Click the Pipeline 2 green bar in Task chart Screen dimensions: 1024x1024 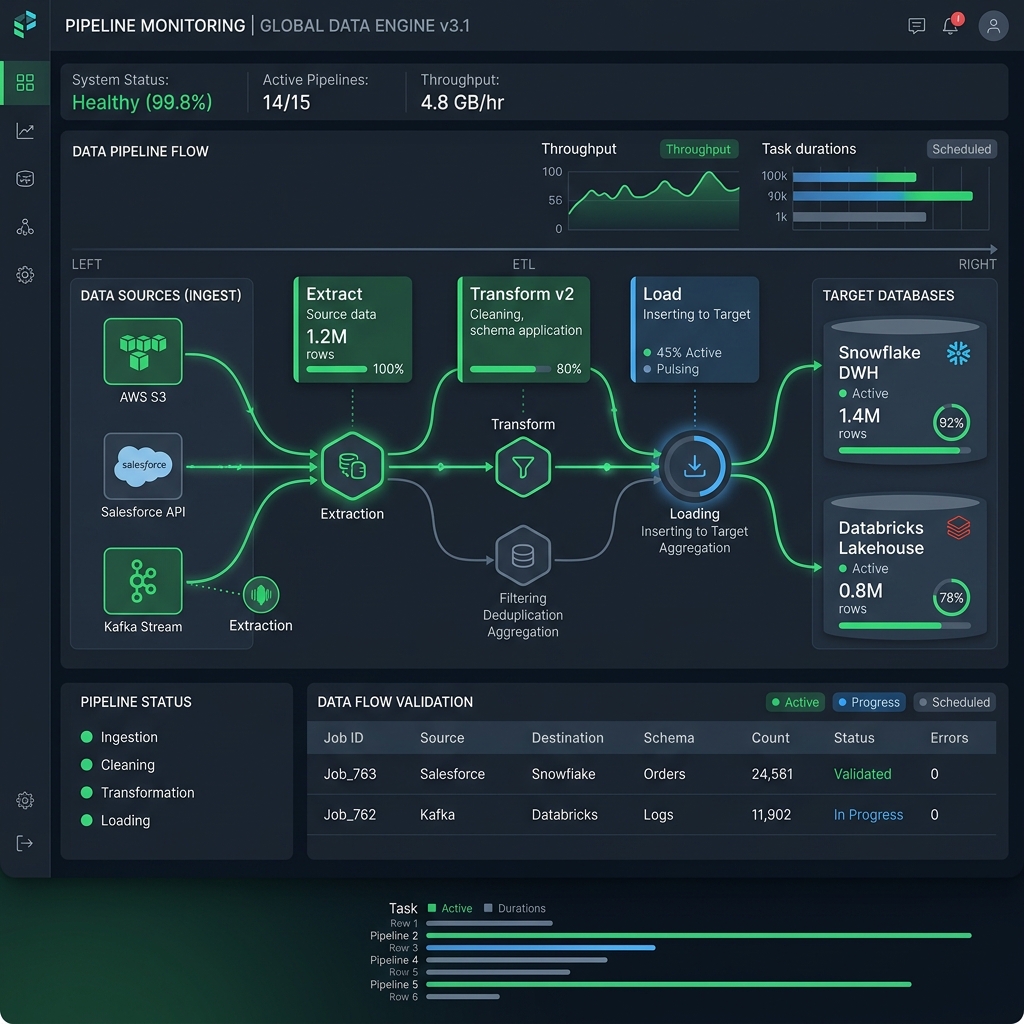(699, 935)
